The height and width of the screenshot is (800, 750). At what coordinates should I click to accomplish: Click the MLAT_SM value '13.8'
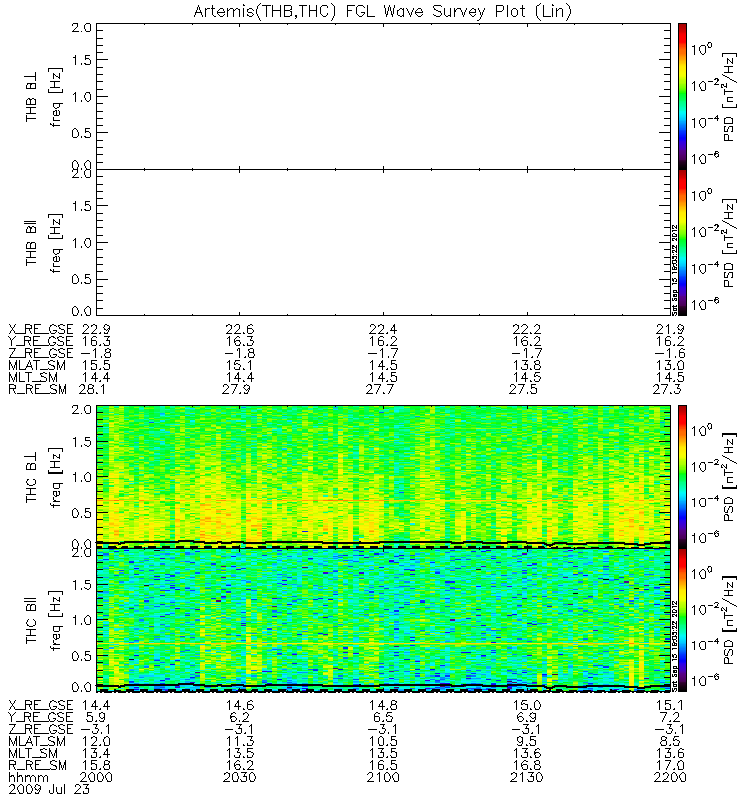coord(527,365)
